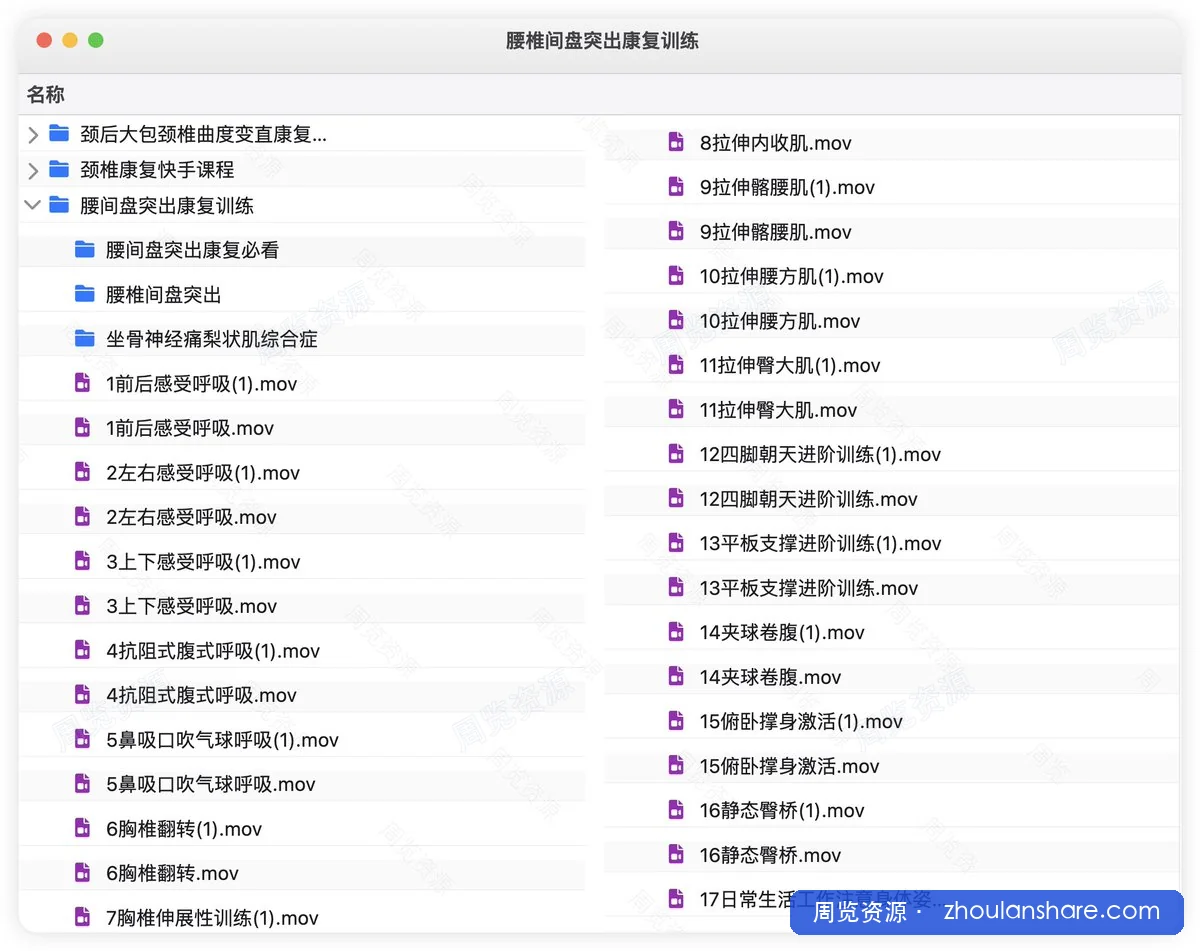Screen dimensions: 1200x951
Task: Select folder icon of 腰椎间盘突出
Action: pos(85,294)
